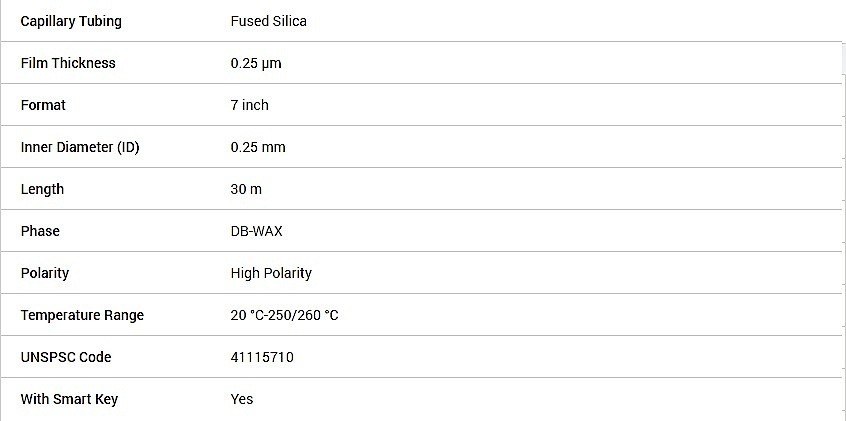Click the Format row label
The width and height of the screenshot is (846, 421).
tap(43, 105)
